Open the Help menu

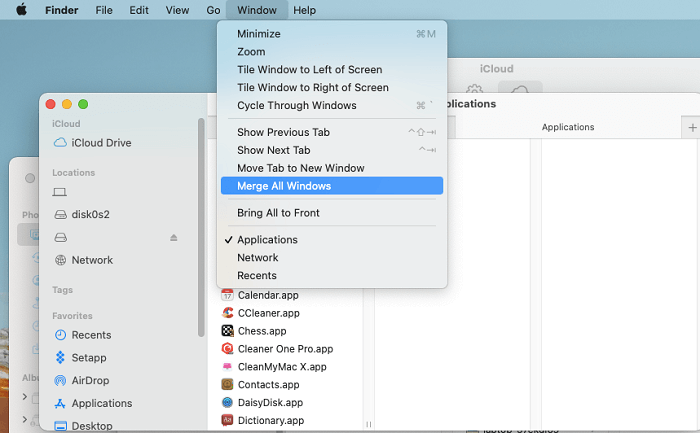pos(304,10)
